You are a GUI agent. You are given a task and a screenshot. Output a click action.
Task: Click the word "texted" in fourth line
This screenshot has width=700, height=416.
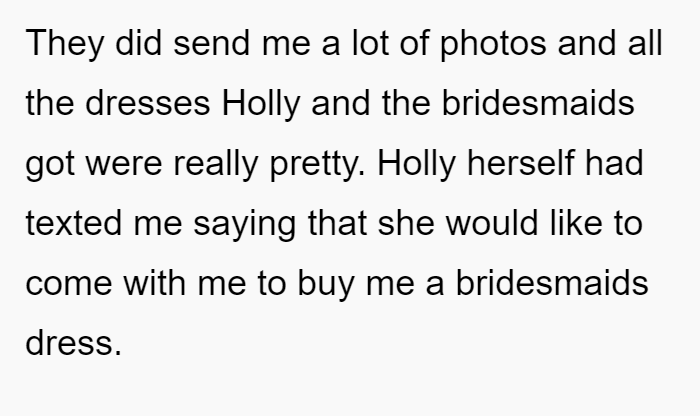74,223
